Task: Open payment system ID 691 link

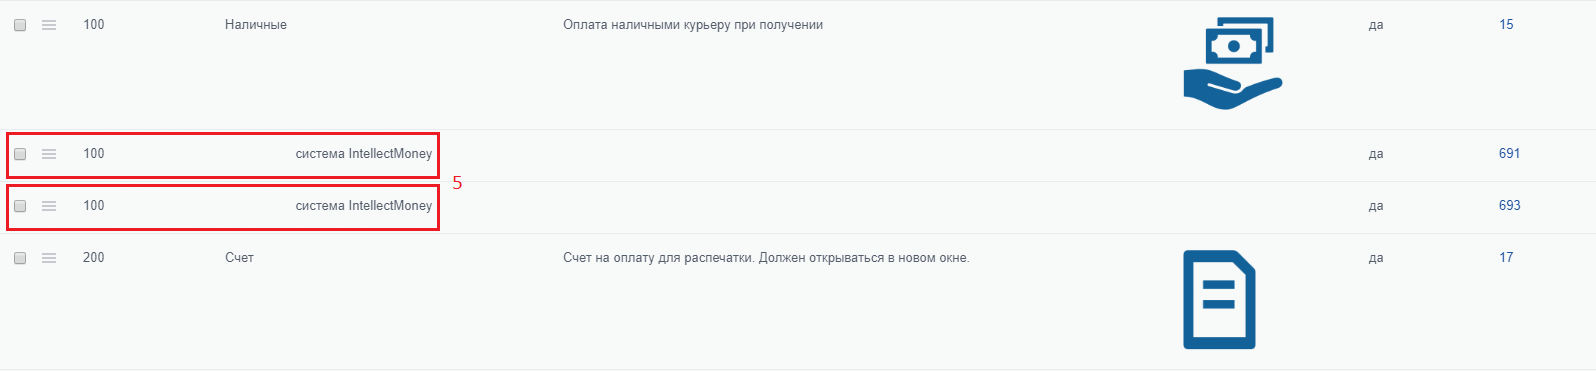Action: [1509, 154]
